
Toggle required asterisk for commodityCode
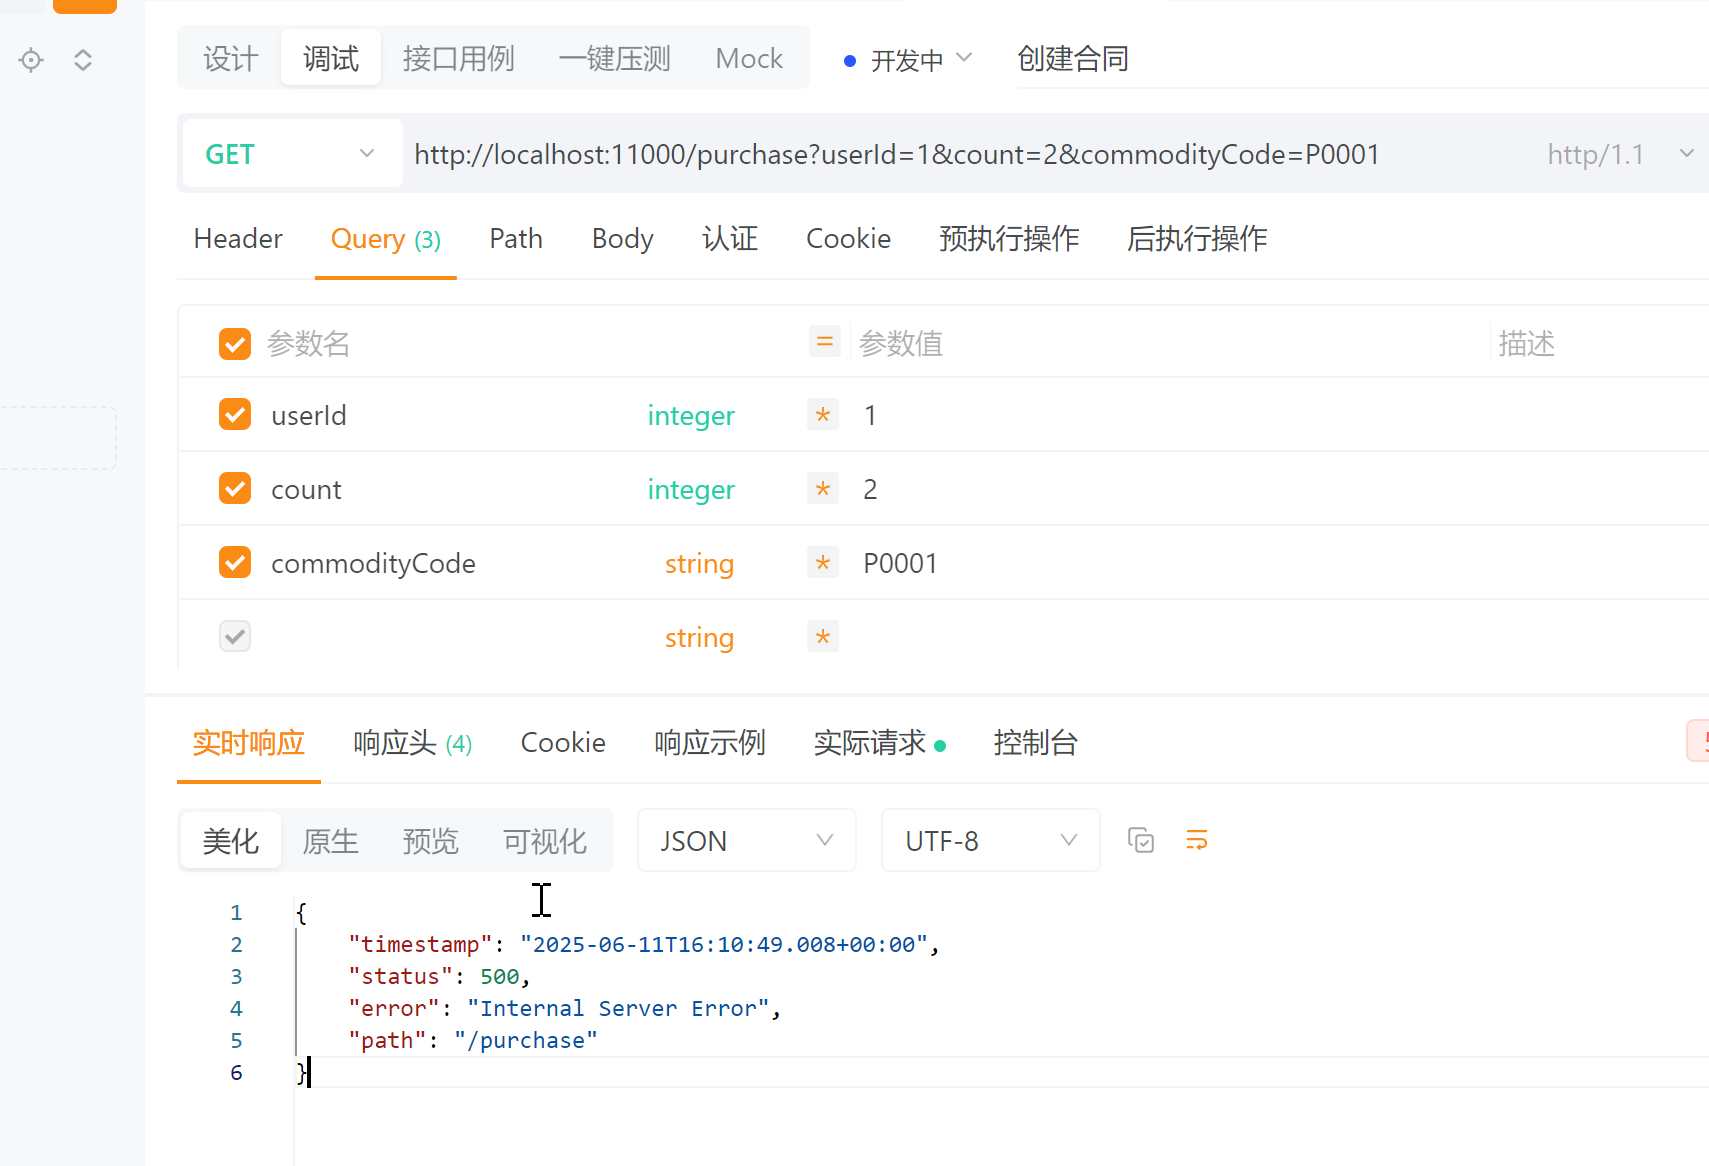click(x=823, y=562)
